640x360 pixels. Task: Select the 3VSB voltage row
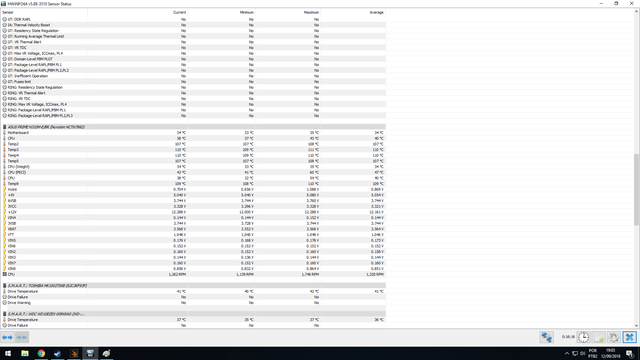[x=193, y=223]
